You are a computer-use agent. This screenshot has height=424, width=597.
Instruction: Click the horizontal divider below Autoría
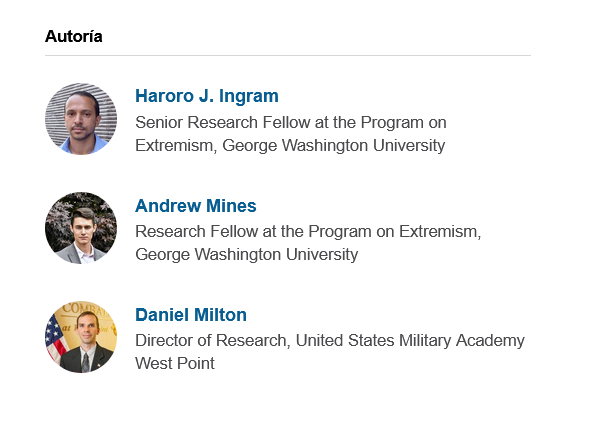[288, 56]
